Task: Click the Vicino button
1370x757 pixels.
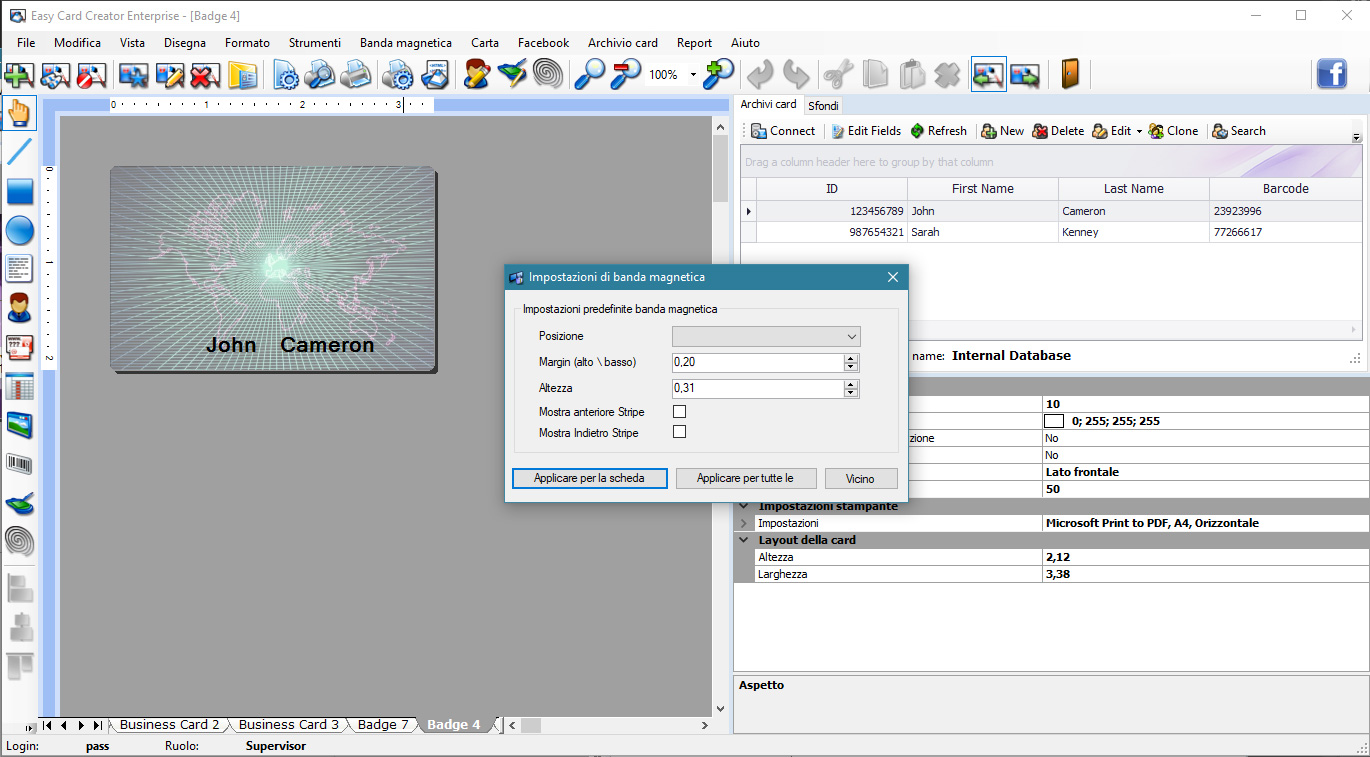Action: pos(860,478)
